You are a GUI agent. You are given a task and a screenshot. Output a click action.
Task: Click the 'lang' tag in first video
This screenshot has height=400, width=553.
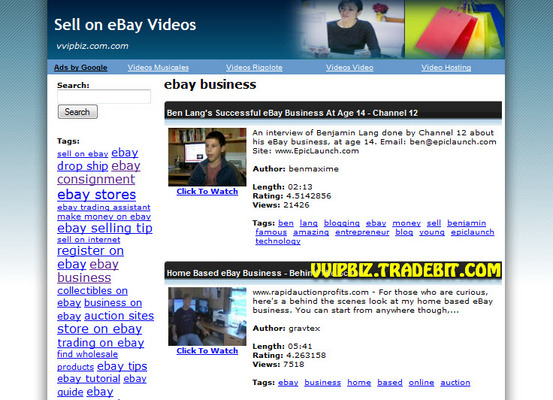[309, 223]
